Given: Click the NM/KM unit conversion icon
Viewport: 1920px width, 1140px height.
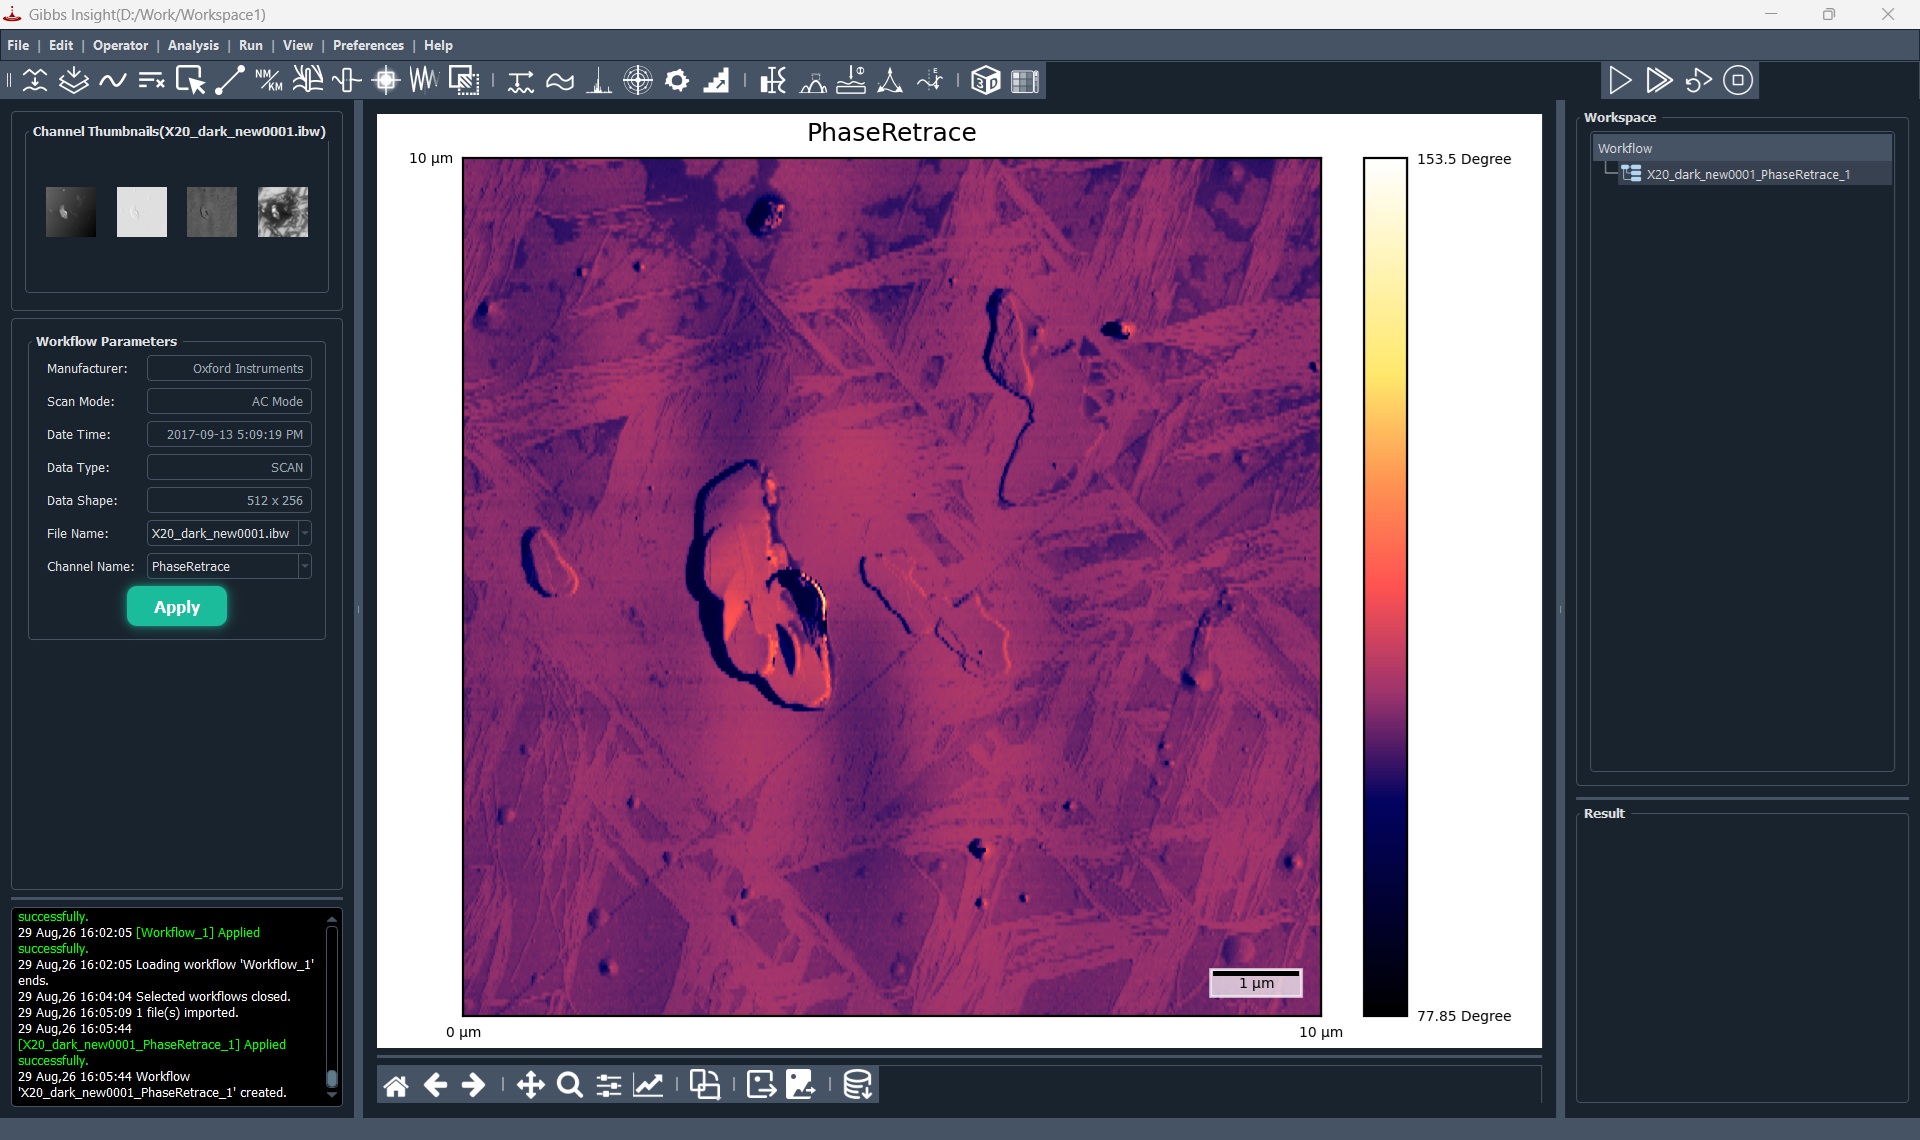Looking at the screenshot, I should point(269,80).
